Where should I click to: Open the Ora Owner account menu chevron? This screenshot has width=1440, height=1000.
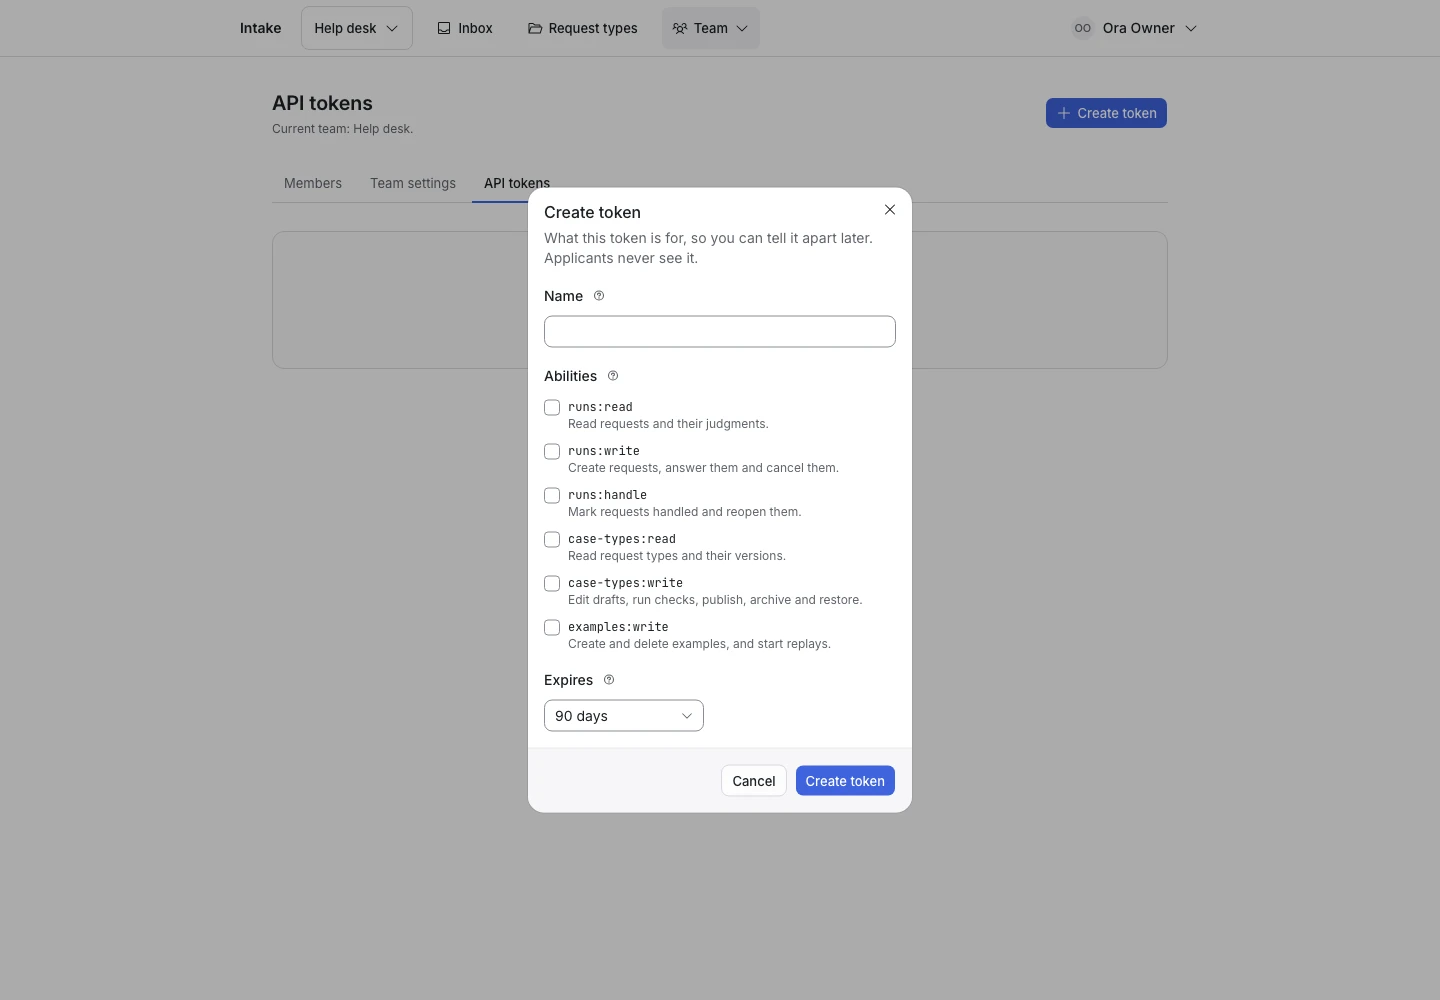[x=1191, y=28]
